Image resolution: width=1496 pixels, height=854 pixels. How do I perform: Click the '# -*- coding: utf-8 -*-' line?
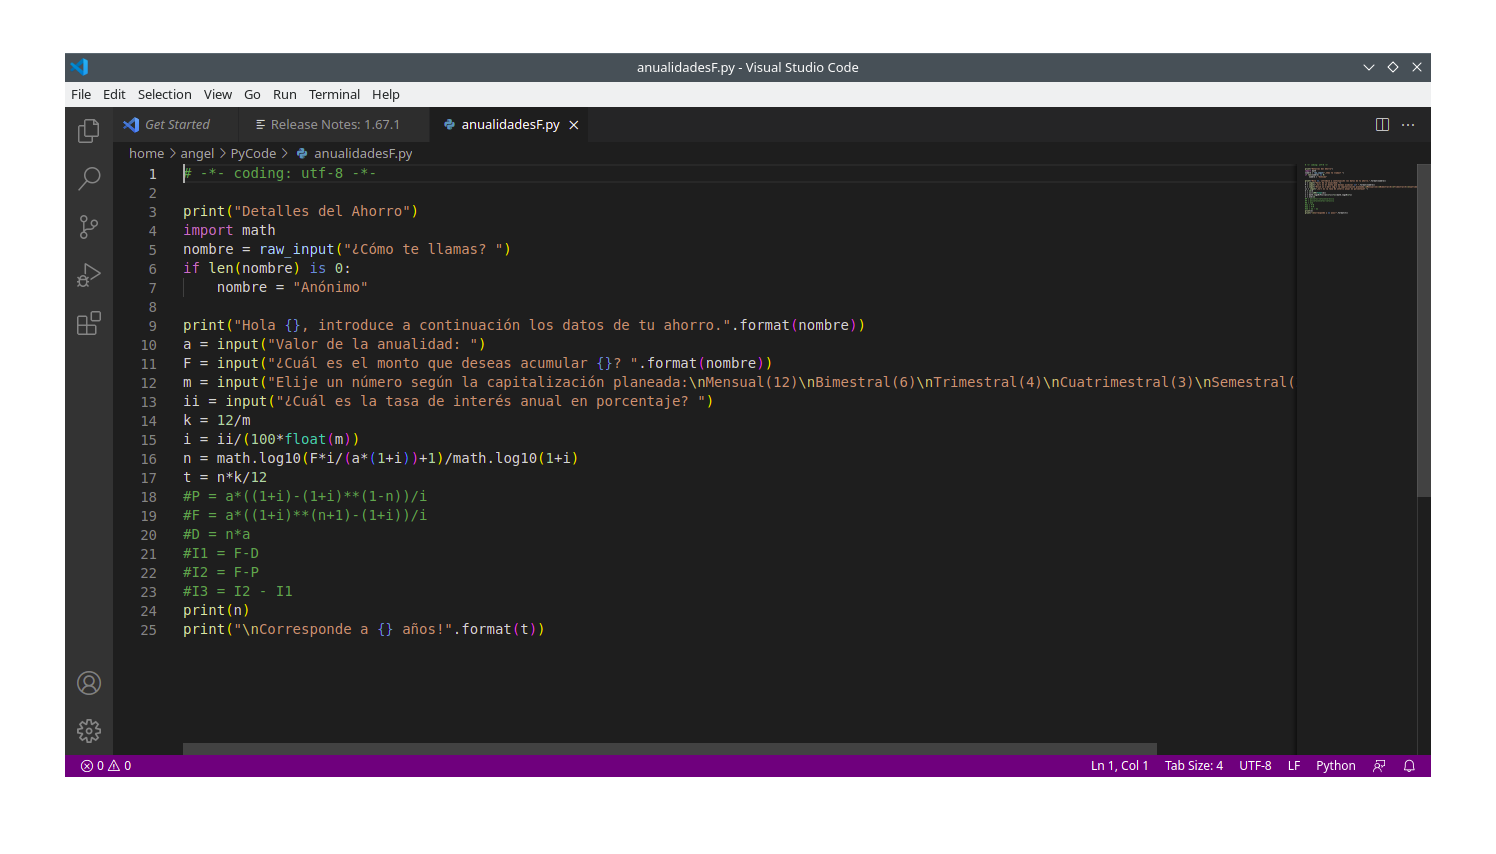point(280,174)
